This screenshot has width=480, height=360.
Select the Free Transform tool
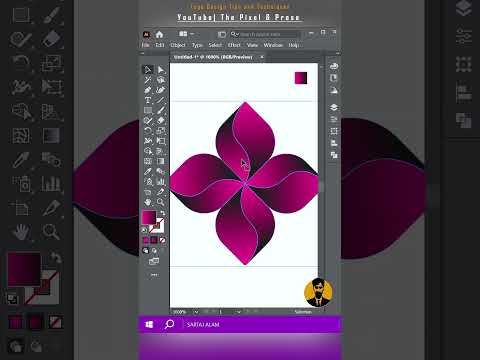161,141
